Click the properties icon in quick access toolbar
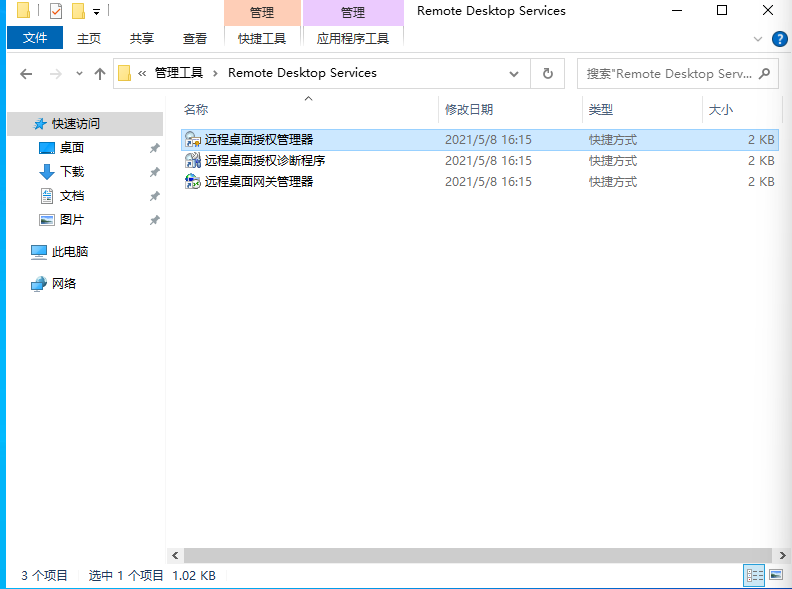 point(56,12)
